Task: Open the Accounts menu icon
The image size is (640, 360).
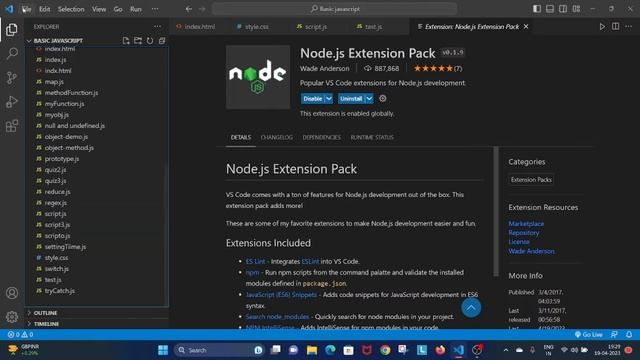Action: [12, 293]
